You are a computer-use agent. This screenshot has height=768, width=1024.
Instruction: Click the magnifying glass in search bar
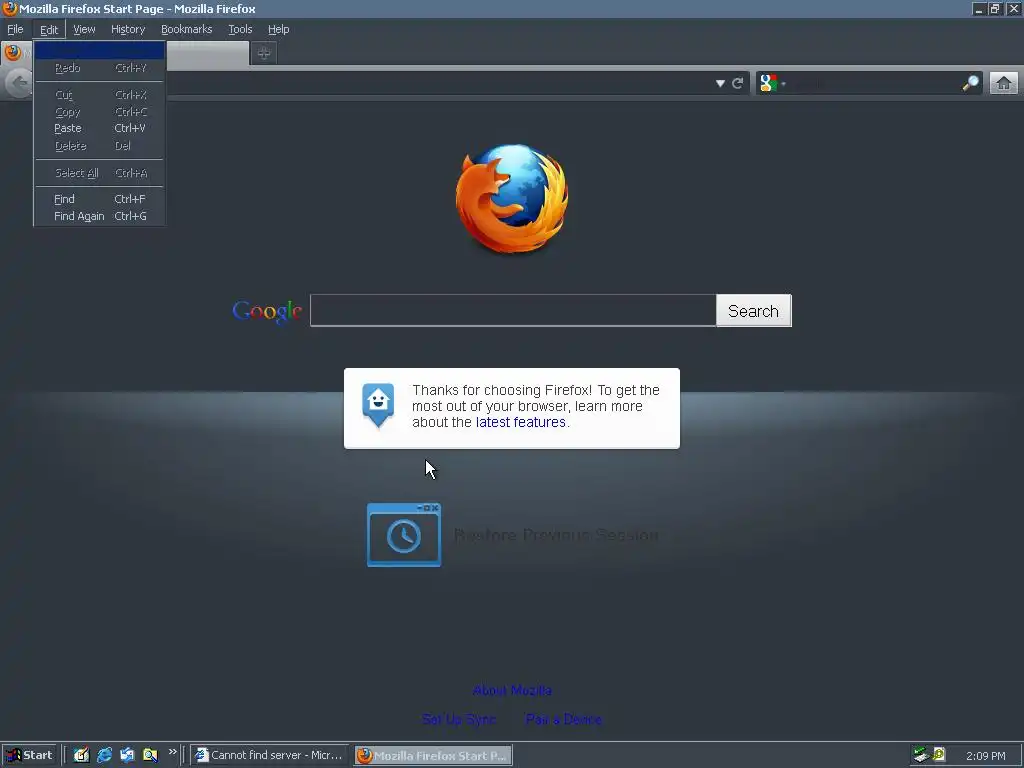[970, 83]
